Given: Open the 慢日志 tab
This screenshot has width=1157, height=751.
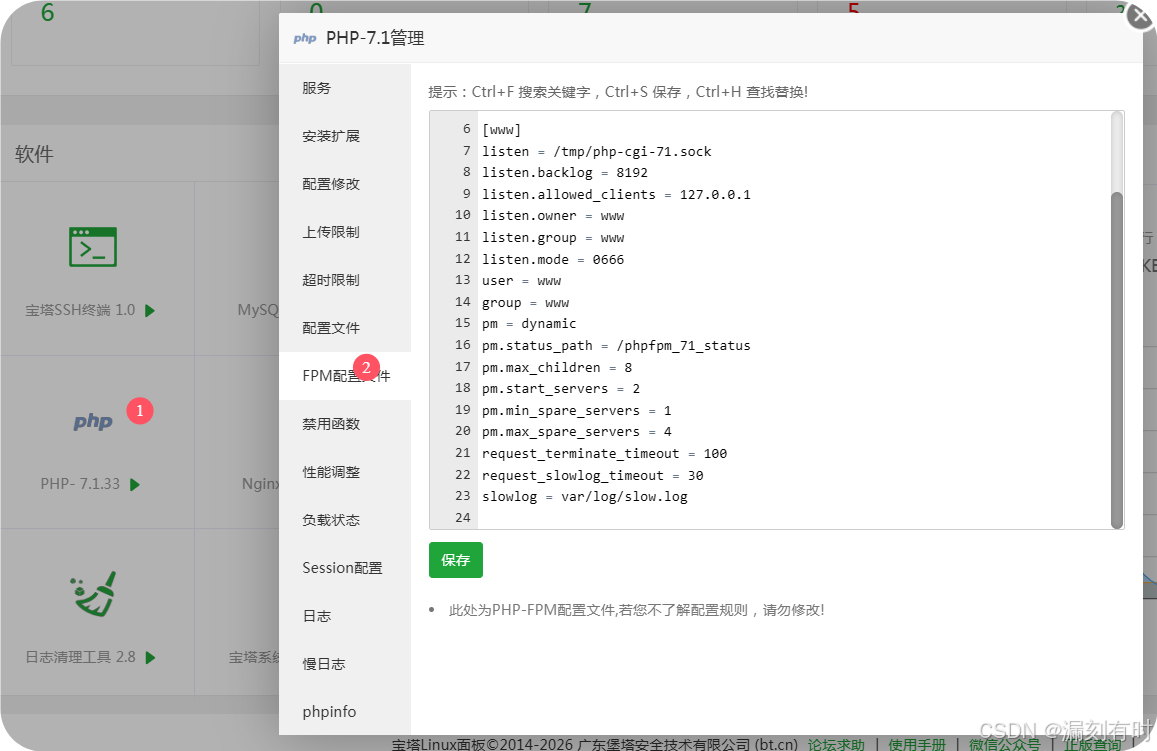Looking at the screenshot, I should (345, 663).
